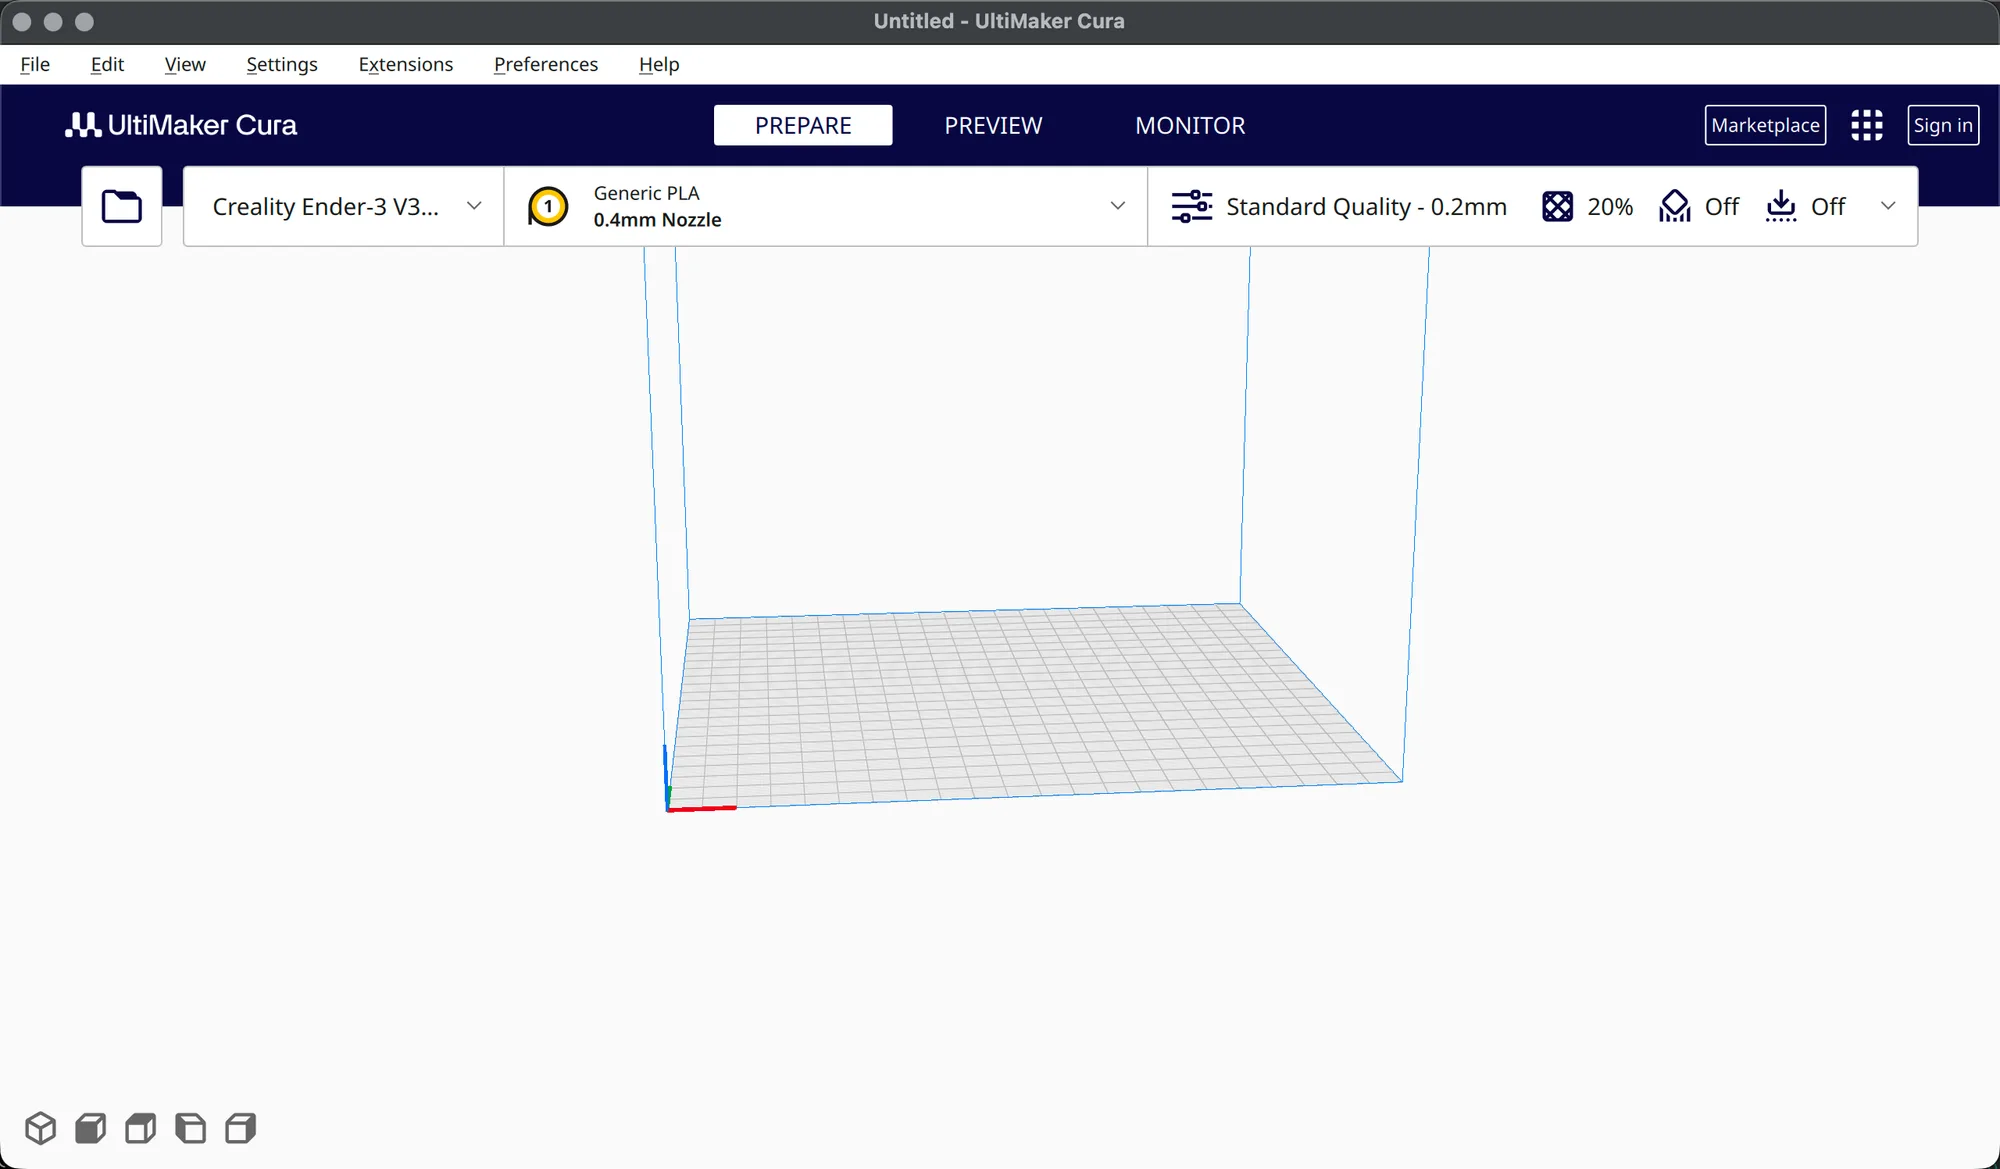
Task: Switch to PREVIEW stage tab
Action: point(993,125)
